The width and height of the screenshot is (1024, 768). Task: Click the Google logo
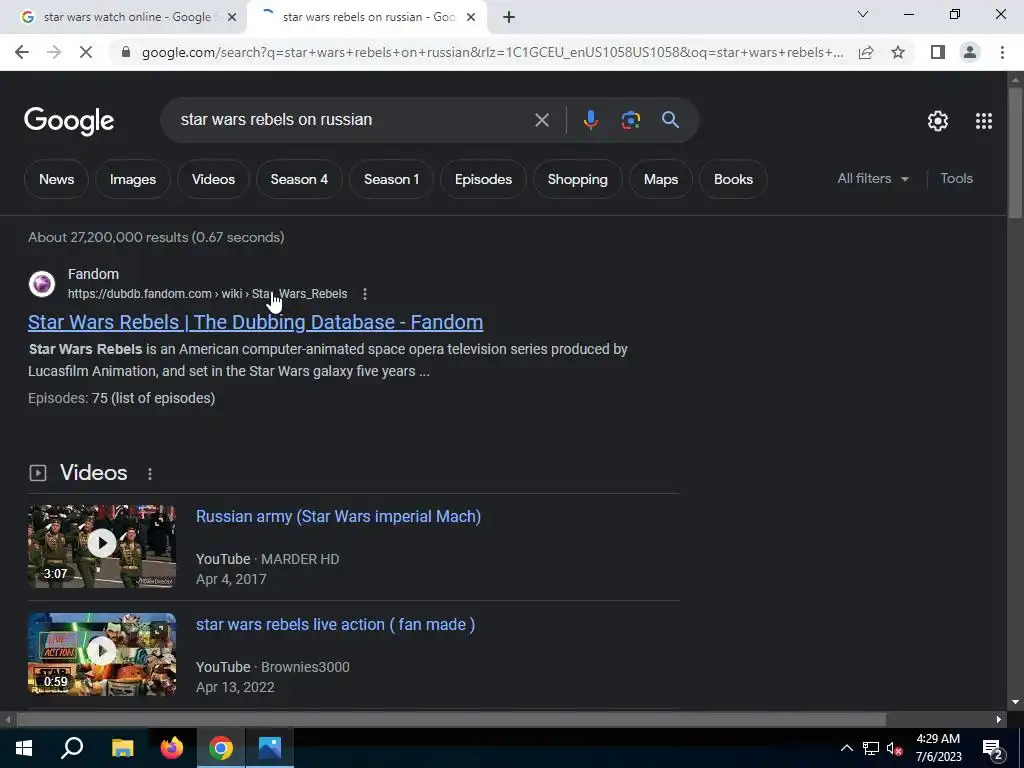[69, 121]
